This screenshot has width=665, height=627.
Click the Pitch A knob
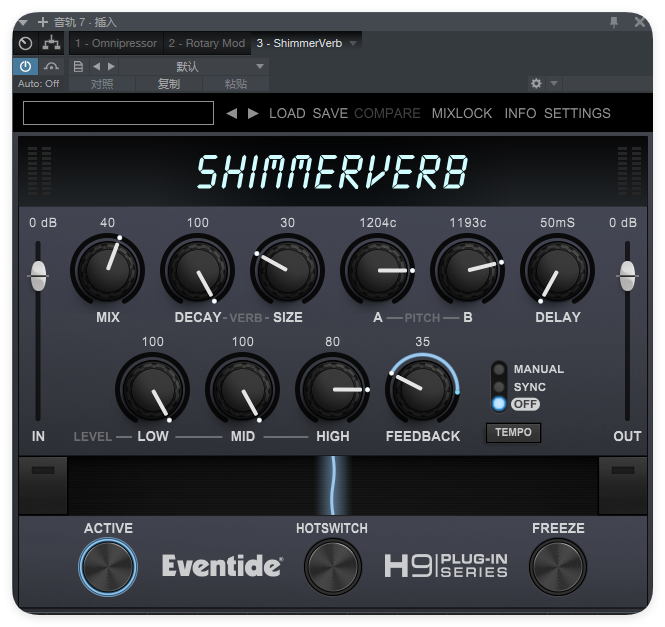pyautogui.click(x=377, y=270)
